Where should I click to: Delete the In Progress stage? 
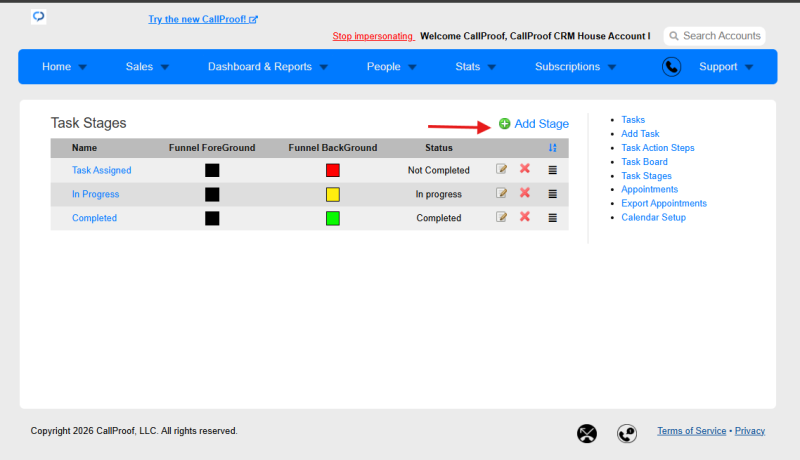(x=524, y=193)
